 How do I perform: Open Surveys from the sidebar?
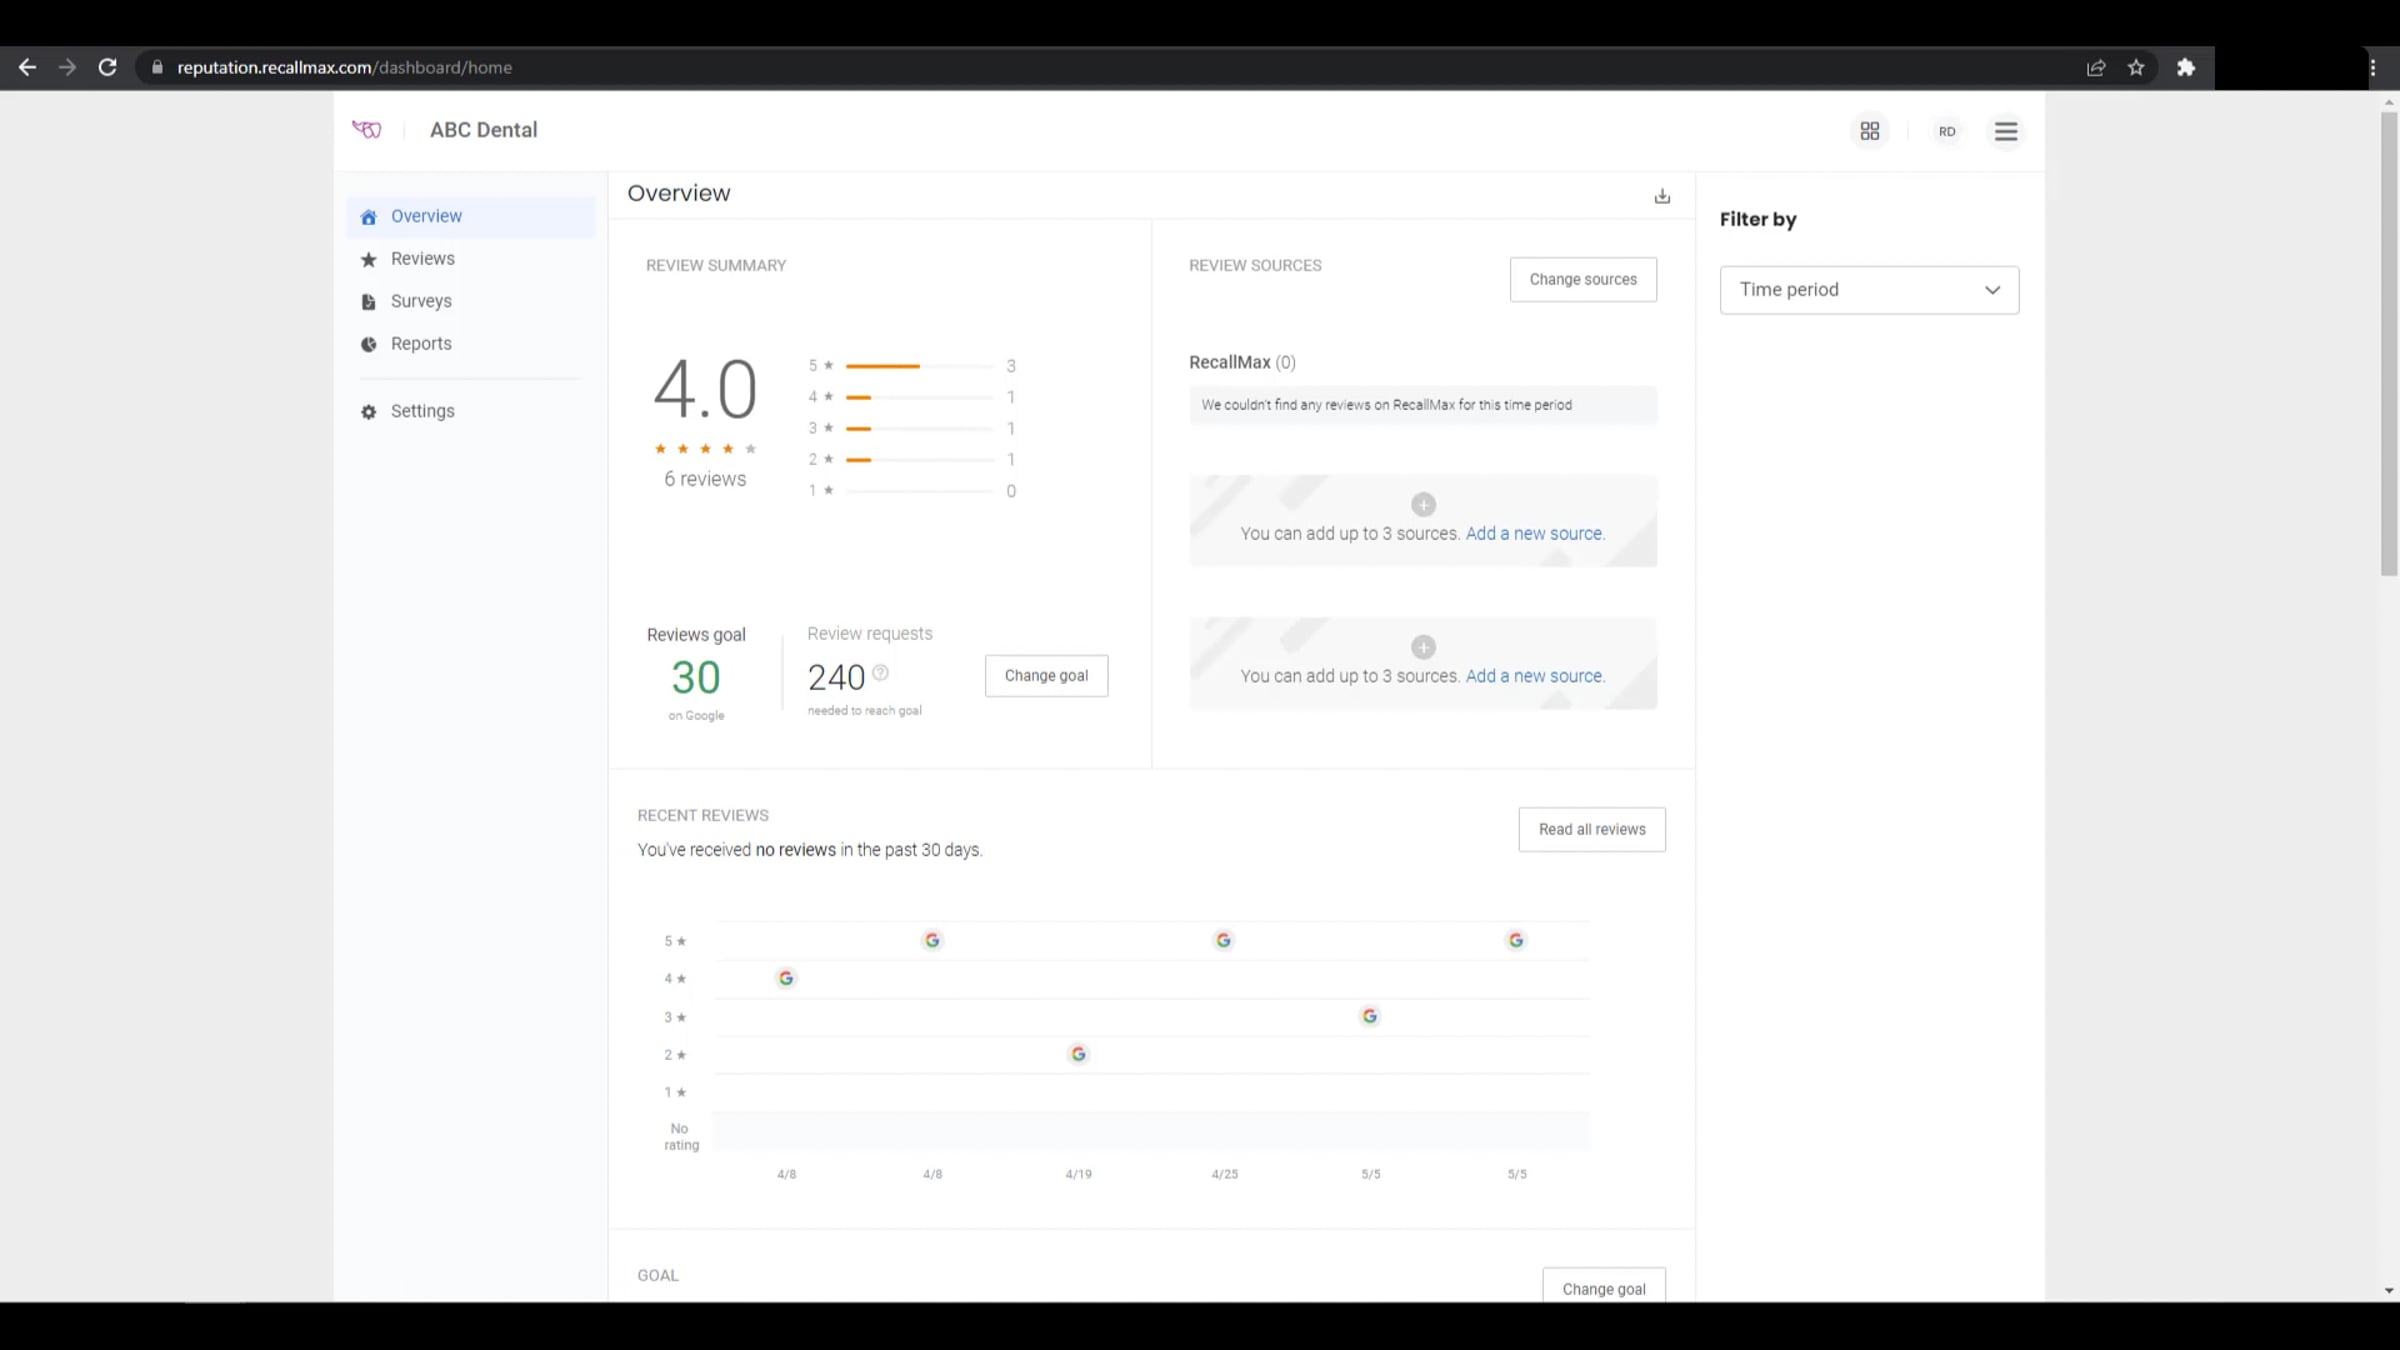pyautogui.click(x=421, y=301)
